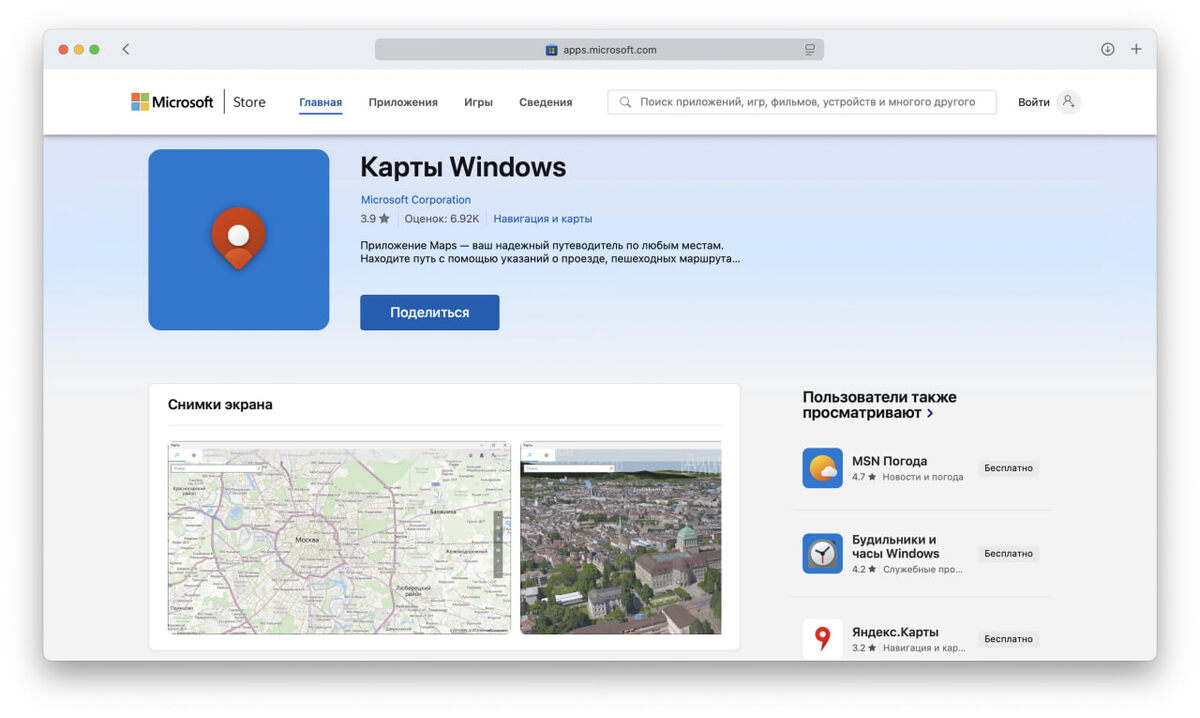1200x718 pixels.
Task: Open the Сведения tab
Action: [546, 102]
